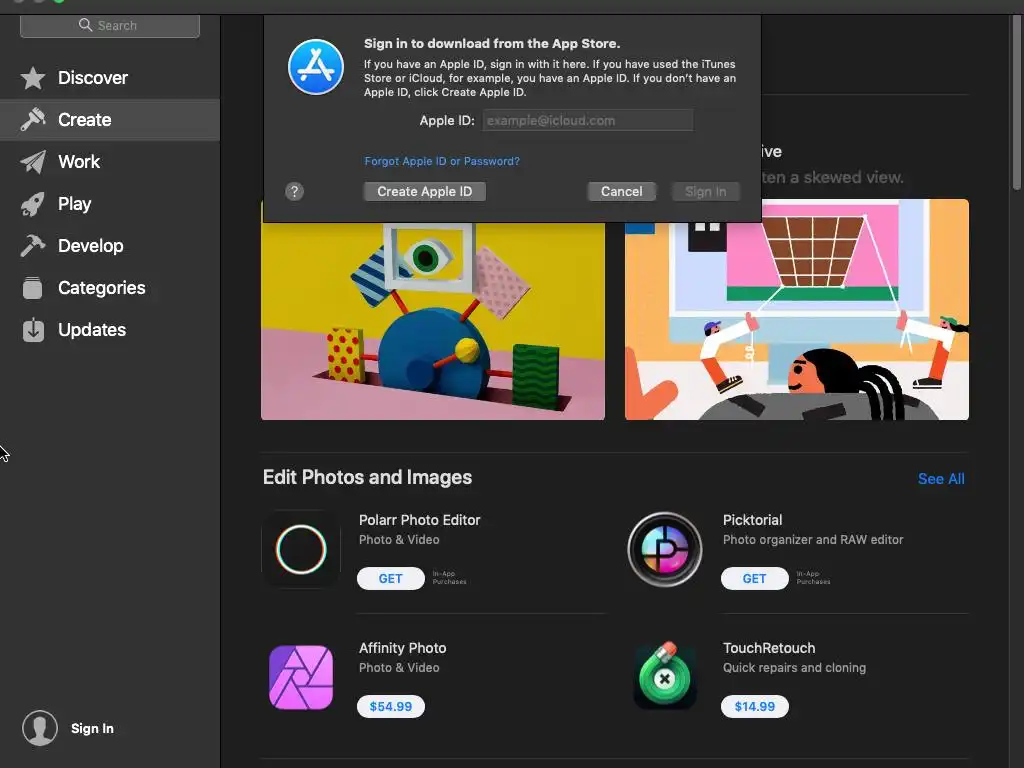This screenshot has height=768, width=1024.
Task: Click the TouchRetouch app icon
Action: [665, 676]
